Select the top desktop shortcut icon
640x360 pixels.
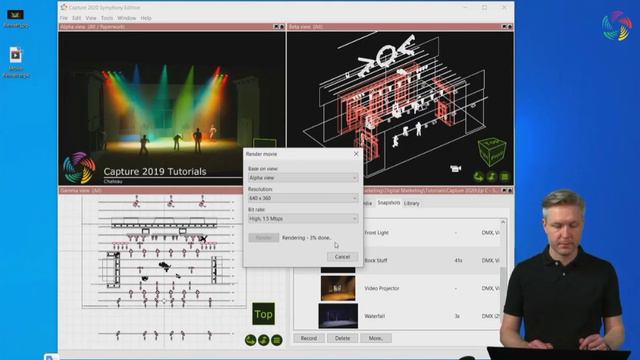point(16,18)
